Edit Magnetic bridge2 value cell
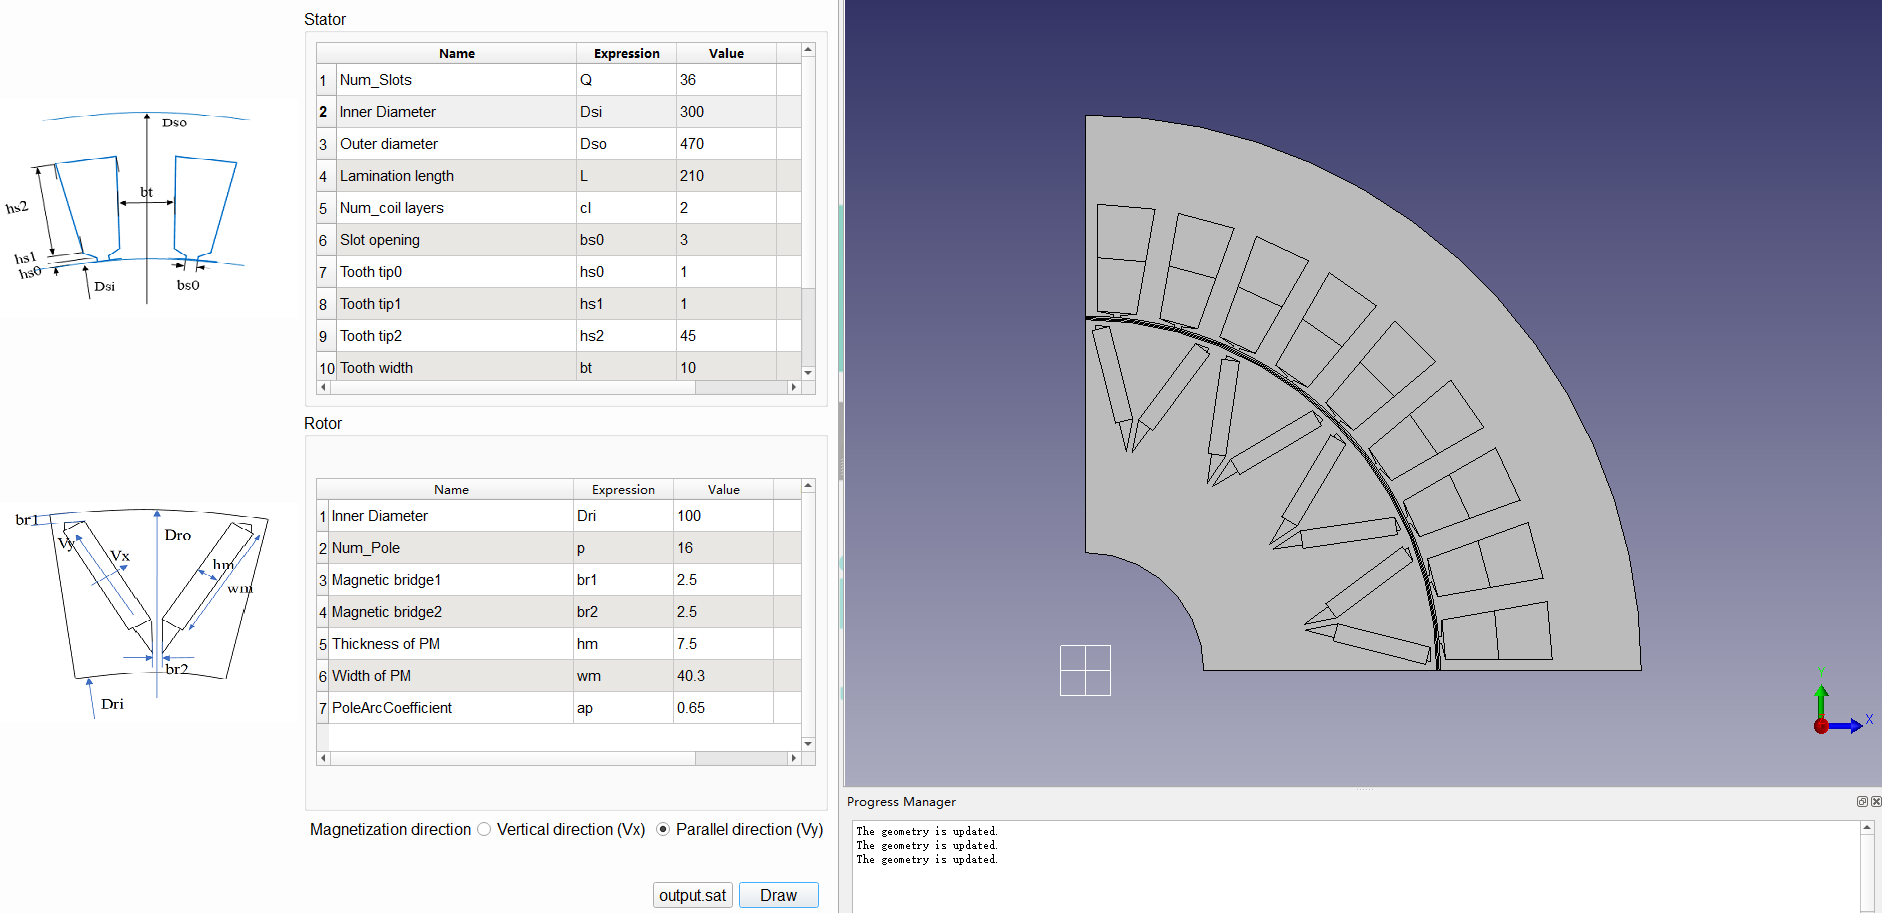 coord(724,612)
